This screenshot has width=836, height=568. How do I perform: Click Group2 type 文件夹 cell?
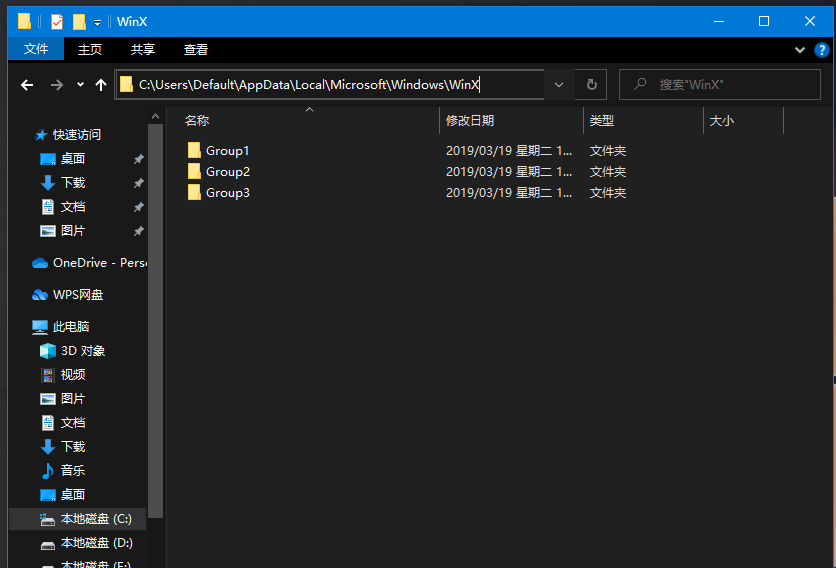(x=607, y=172)
